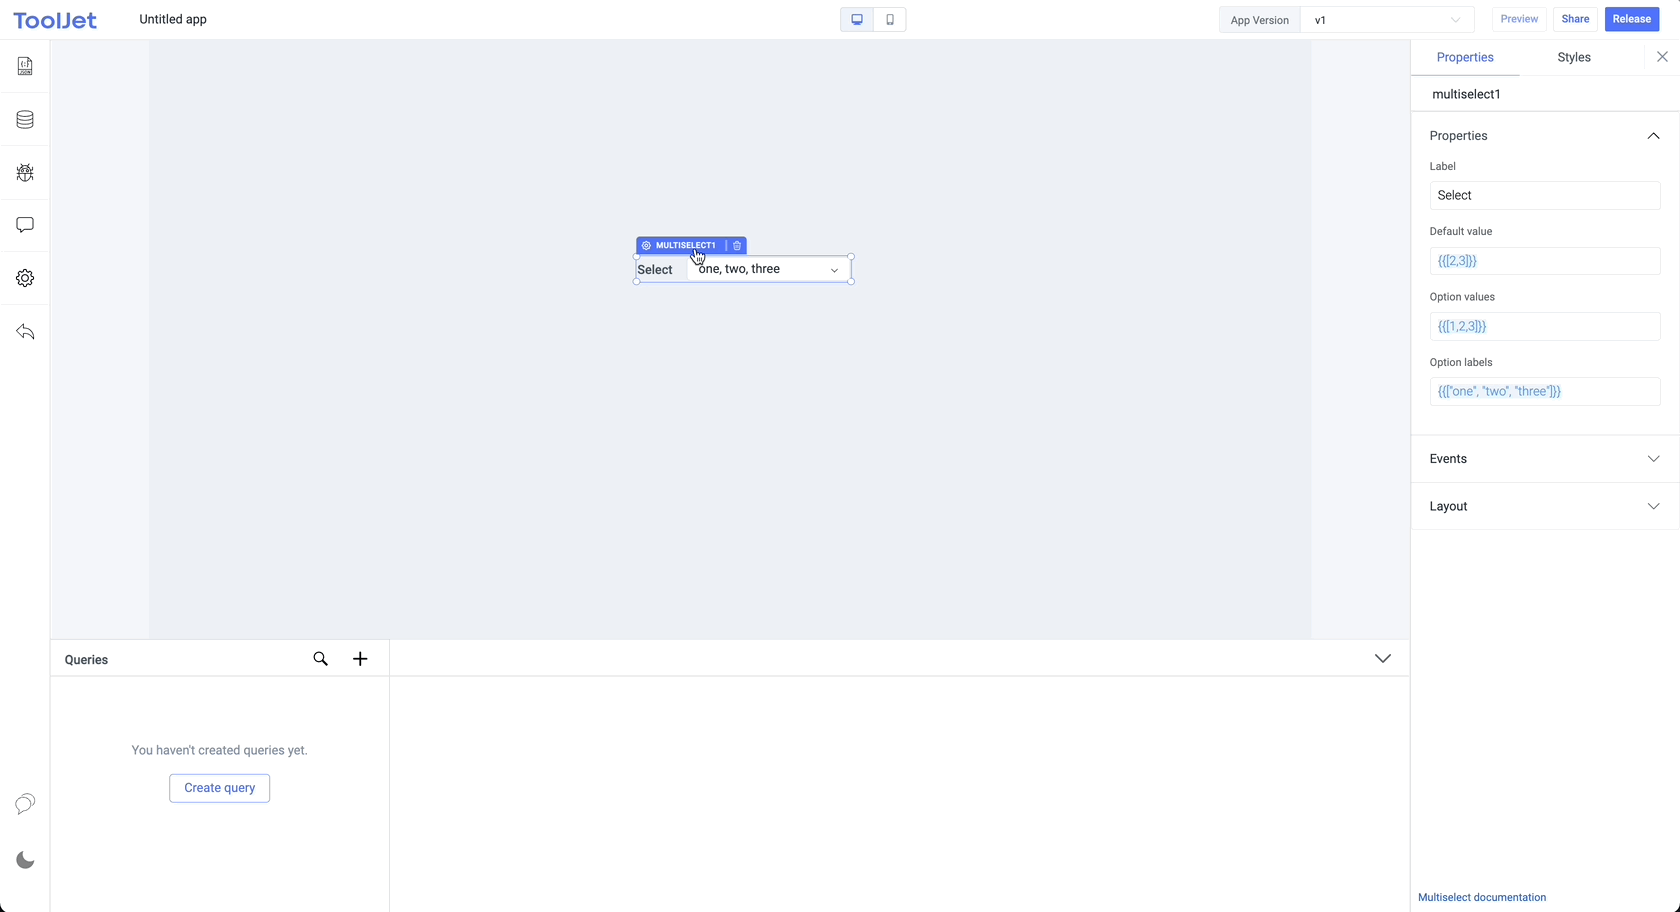Switch to the Styles tab
Viewport: 1680px width, 912px height.
pos(1573,58)
